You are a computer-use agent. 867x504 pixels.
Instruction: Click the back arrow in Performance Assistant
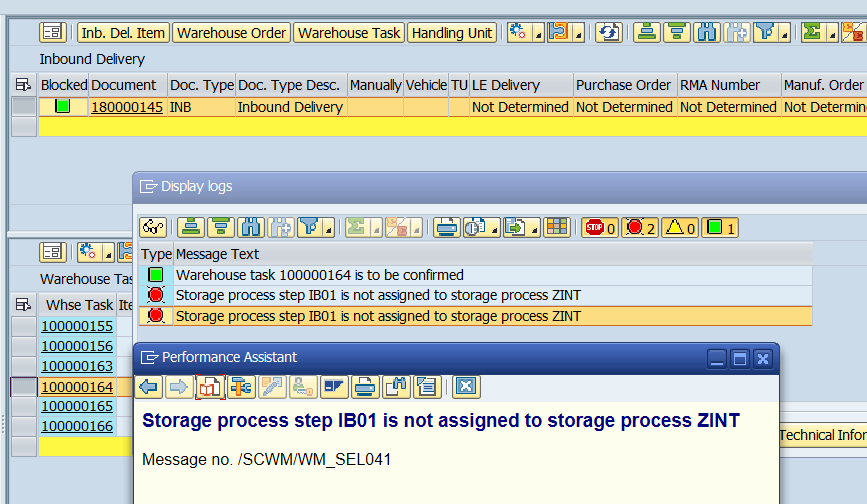tap(149, 386)
